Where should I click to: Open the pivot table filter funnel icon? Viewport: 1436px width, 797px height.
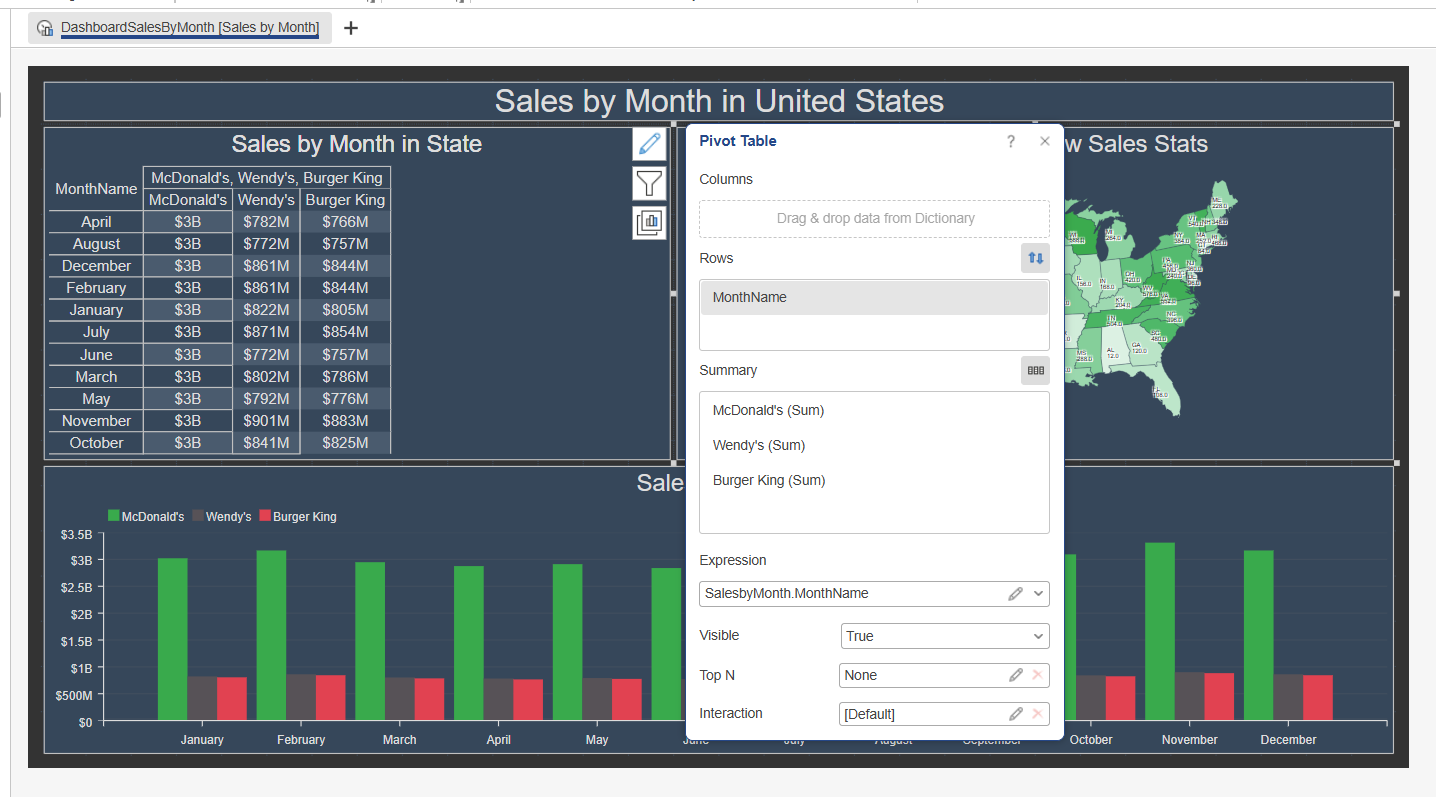coord(649,183)
